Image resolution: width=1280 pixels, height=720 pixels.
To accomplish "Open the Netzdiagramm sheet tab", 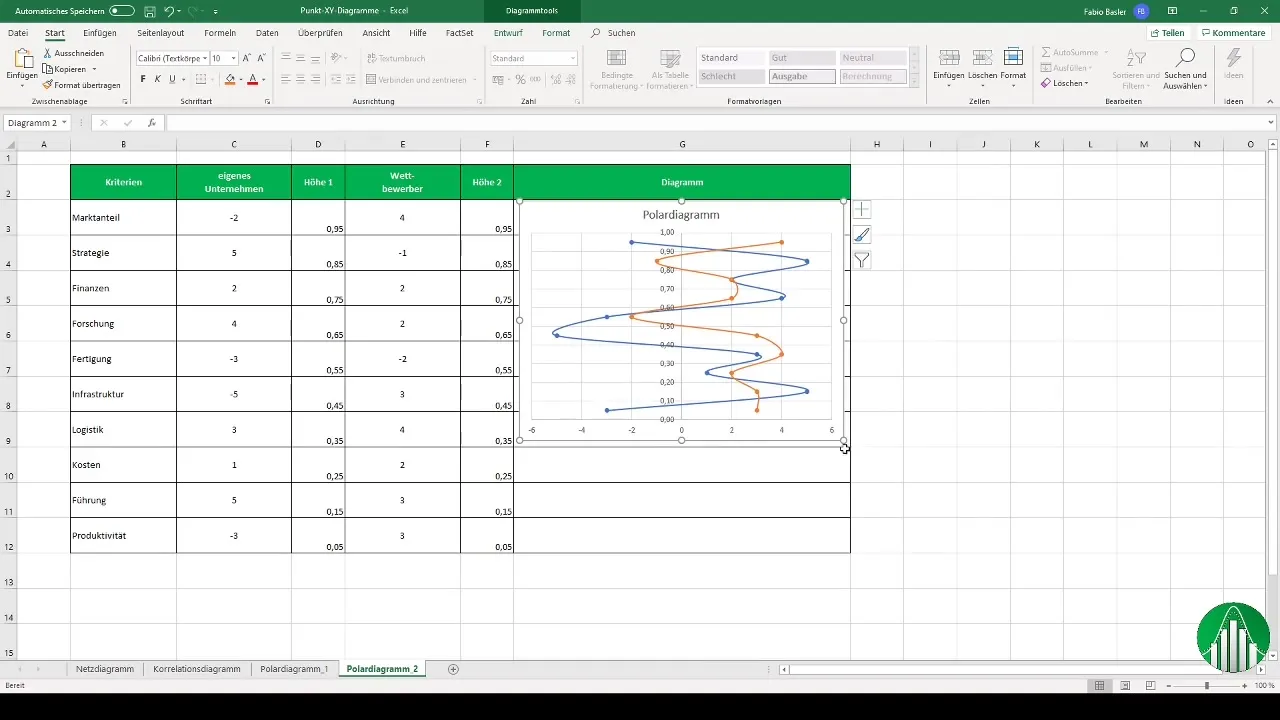I will (x=105, y=669).
